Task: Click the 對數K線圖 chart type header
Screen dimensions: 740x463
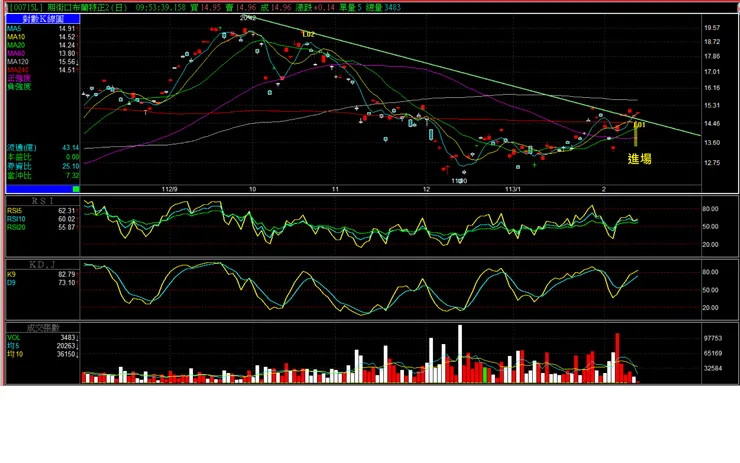Action: [43, 19]
